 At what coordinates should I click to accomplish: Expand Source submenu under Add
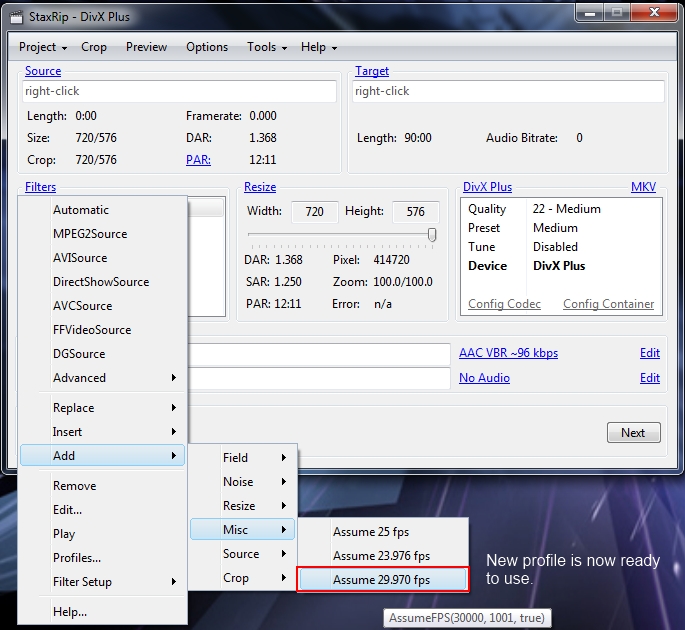tap(242, 554)
